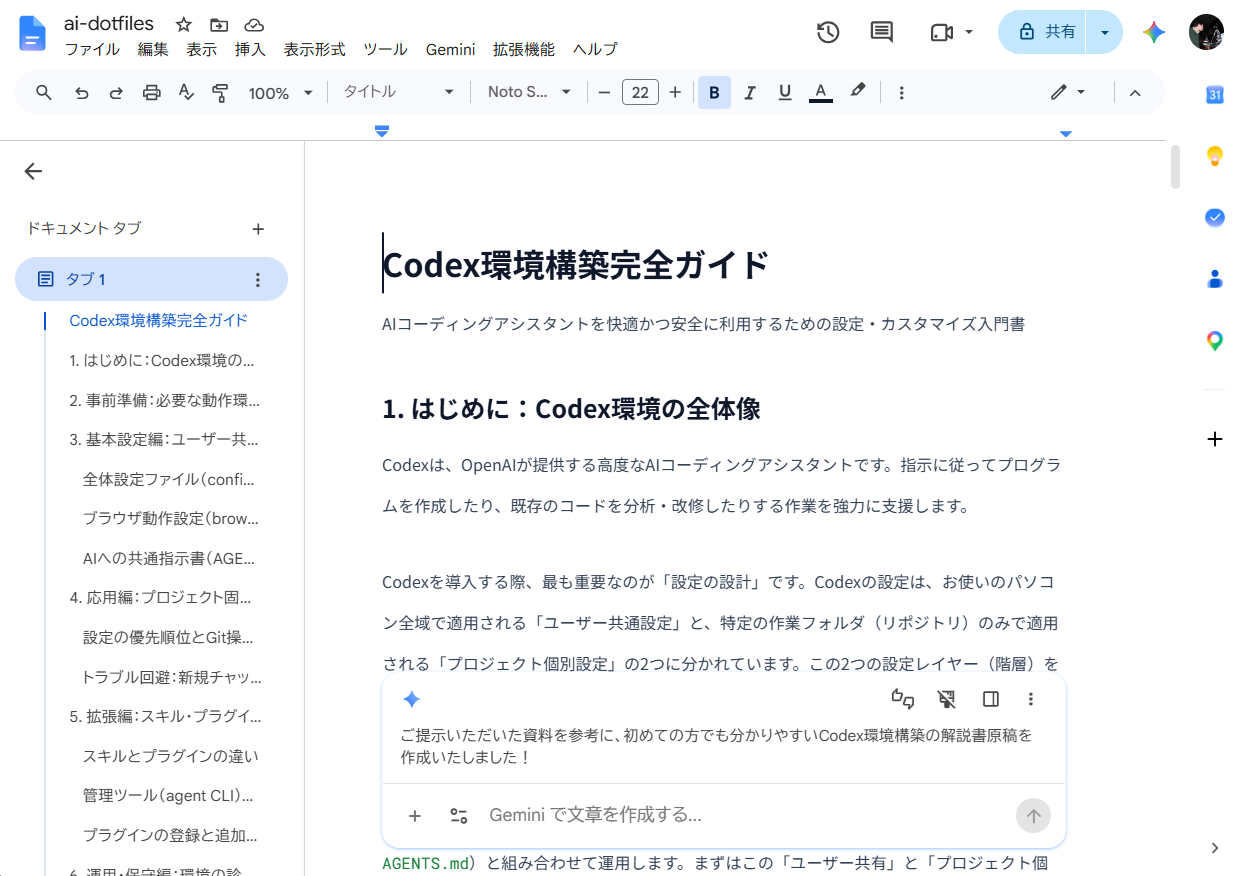
Task: Collapse the toolbar with the up chevron
Action: point(1135,92)
